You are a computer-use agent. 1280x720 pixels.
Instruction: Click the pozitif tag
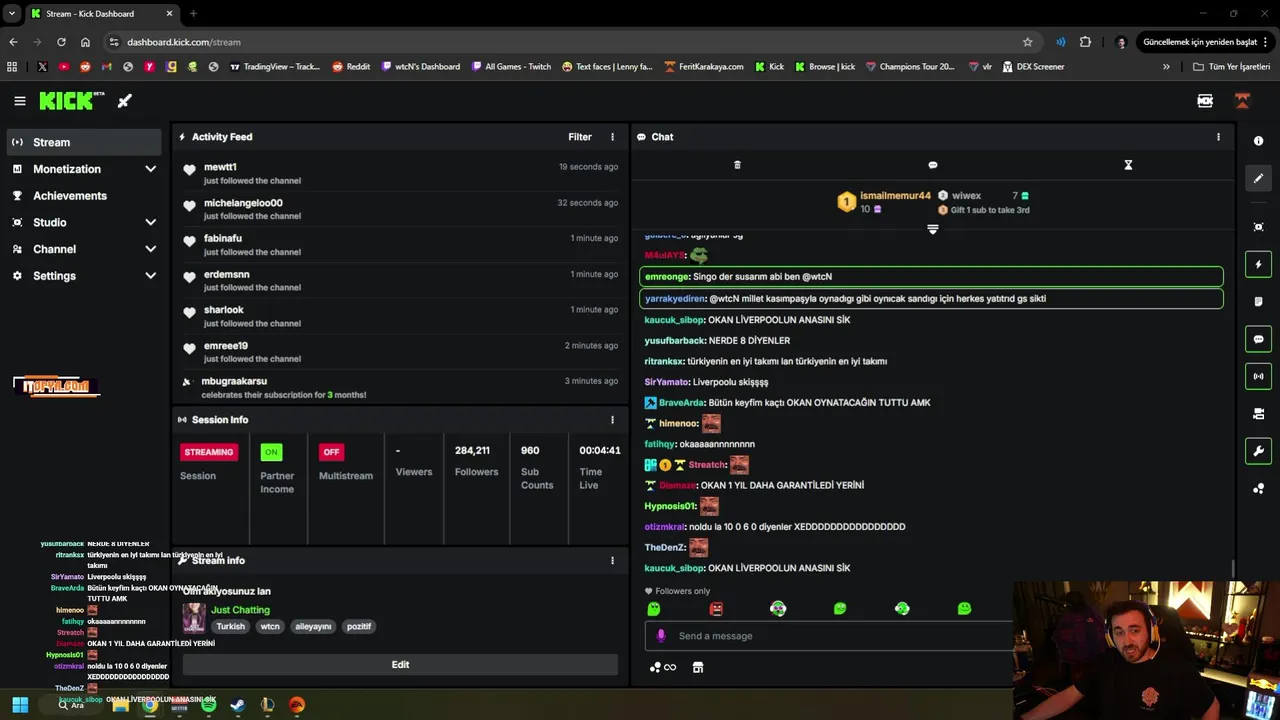359,627
